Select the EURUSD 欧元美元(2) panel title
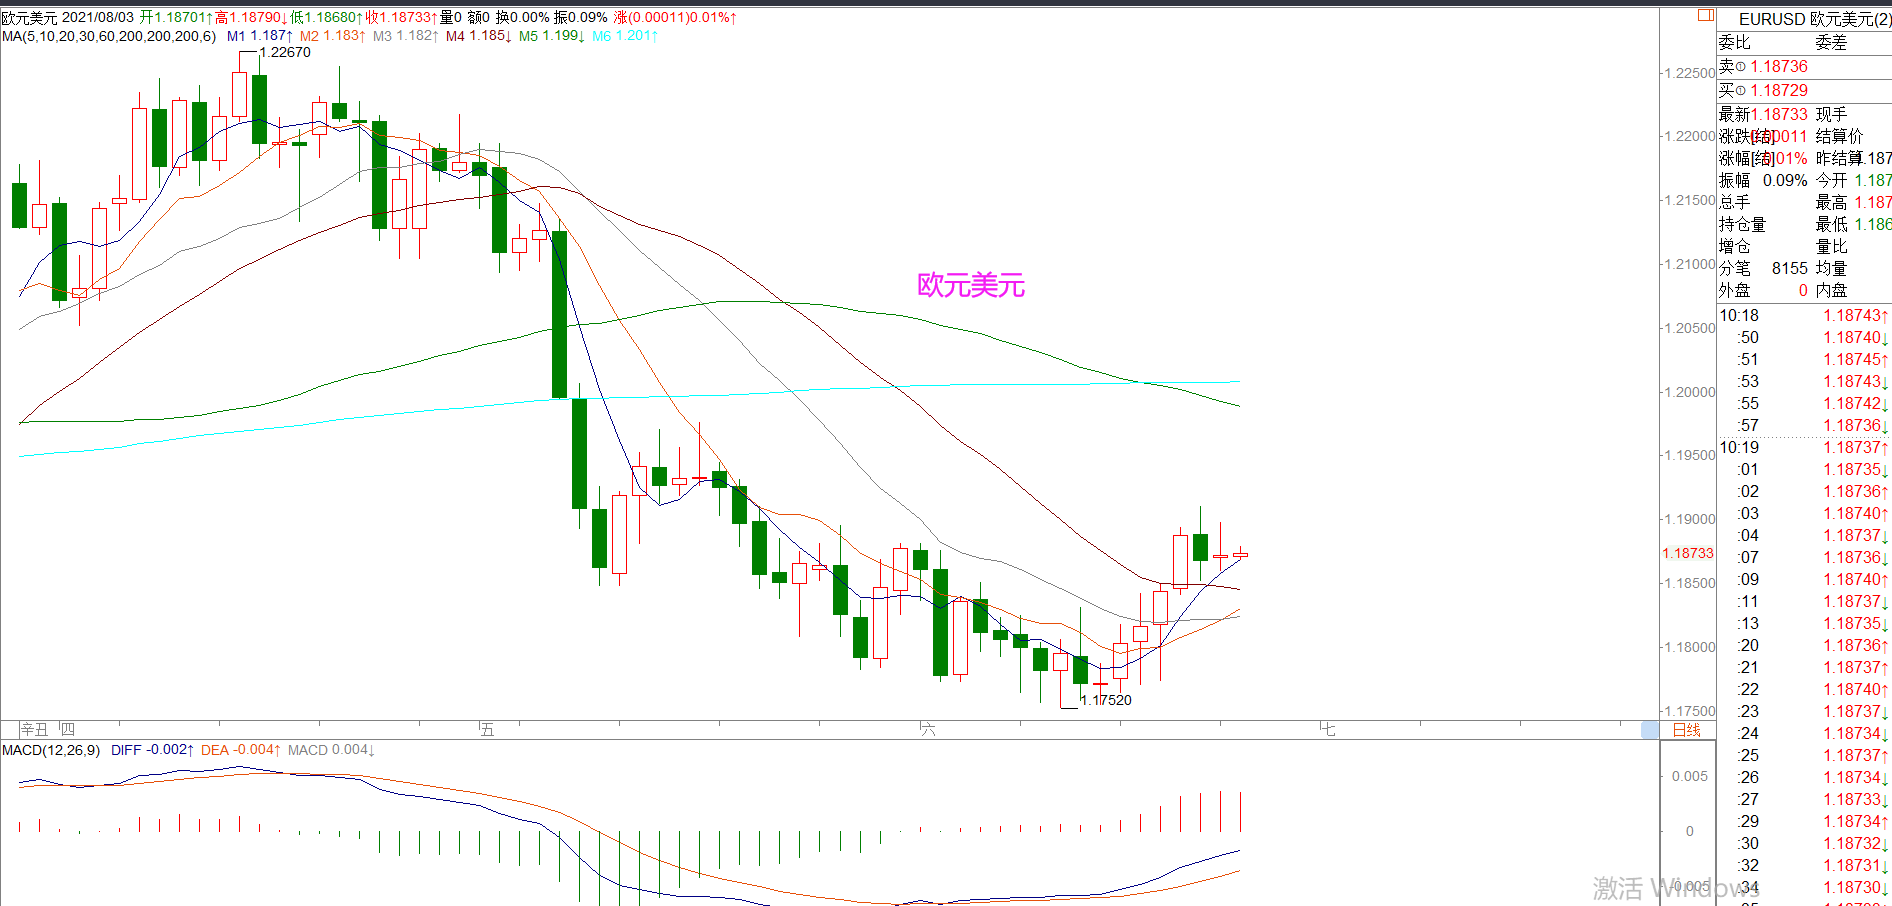 pyautogui.click(x=1814, y=19)
